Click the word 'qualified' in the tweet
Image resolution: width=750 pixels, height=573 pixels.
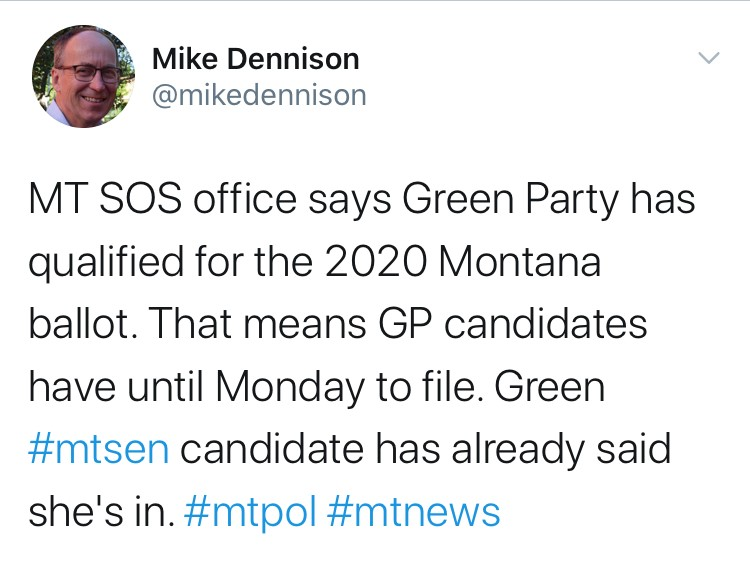point(106,264)
